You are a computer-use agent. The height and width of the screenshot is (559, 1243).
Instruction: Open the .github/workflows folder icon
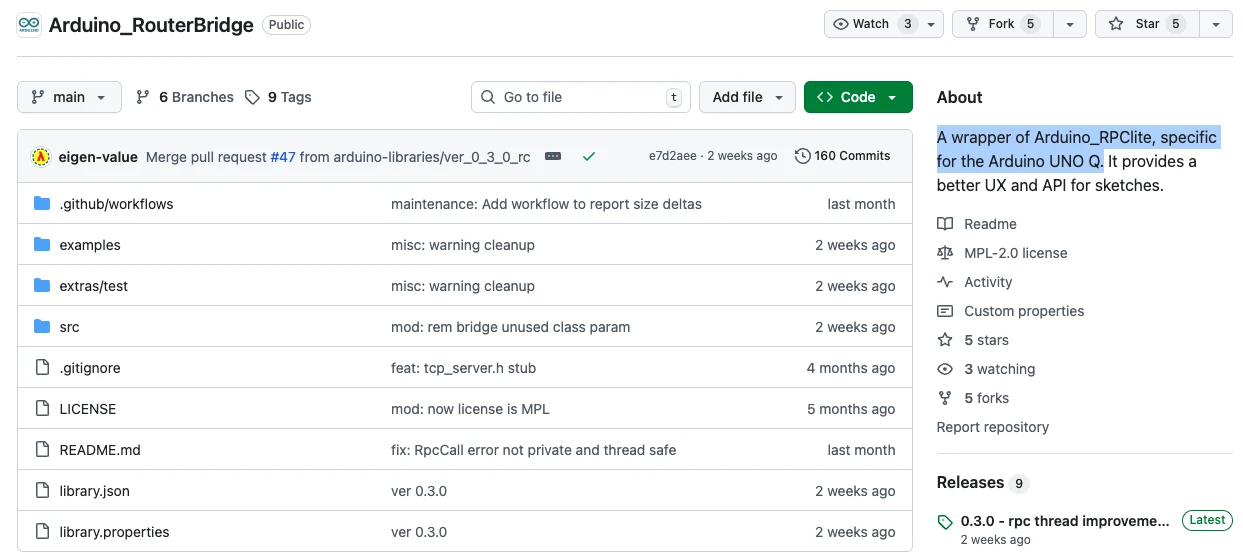pyautogui.click(x=42, y=204)
